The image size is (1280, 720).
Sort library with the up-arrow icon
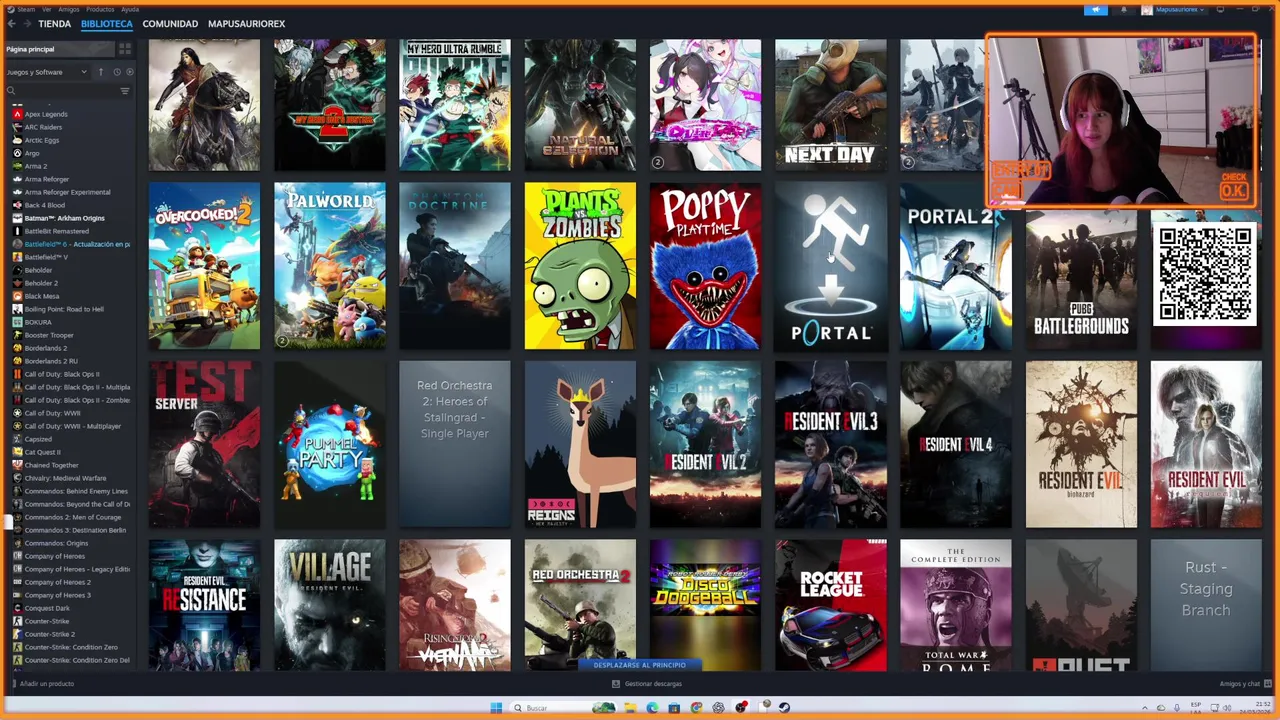[100, 72]
